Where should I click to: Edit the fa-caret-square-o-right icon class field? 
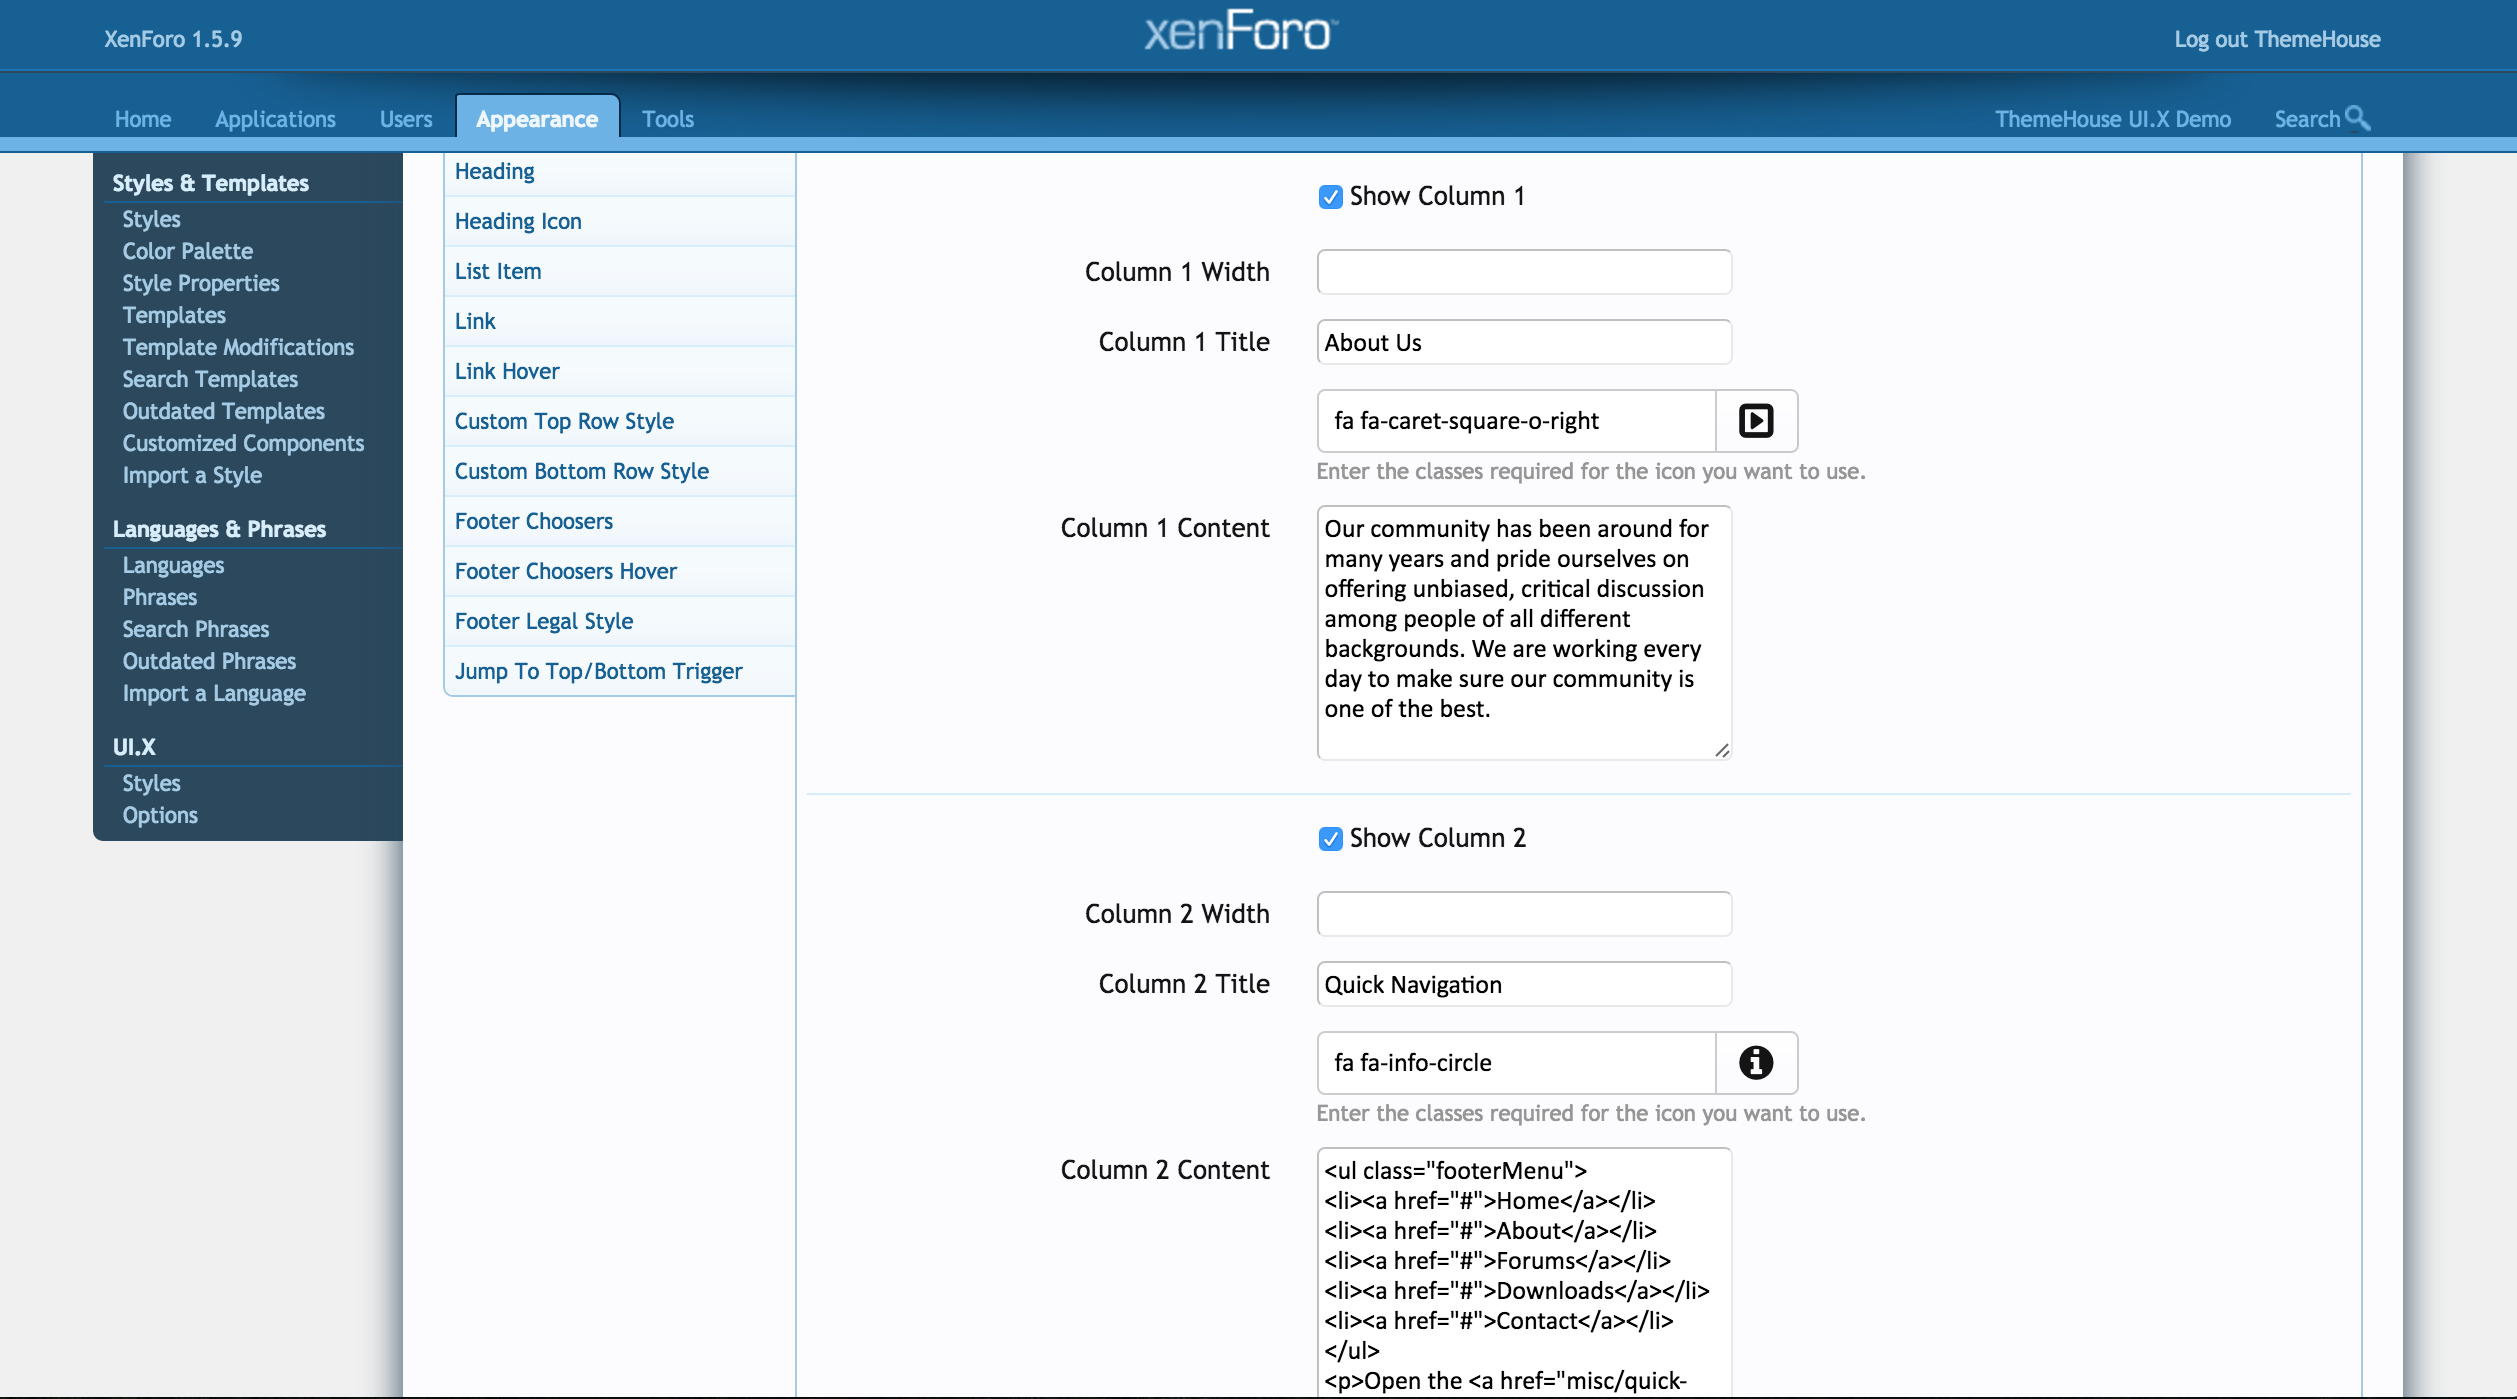click(x=1517, y=421)
